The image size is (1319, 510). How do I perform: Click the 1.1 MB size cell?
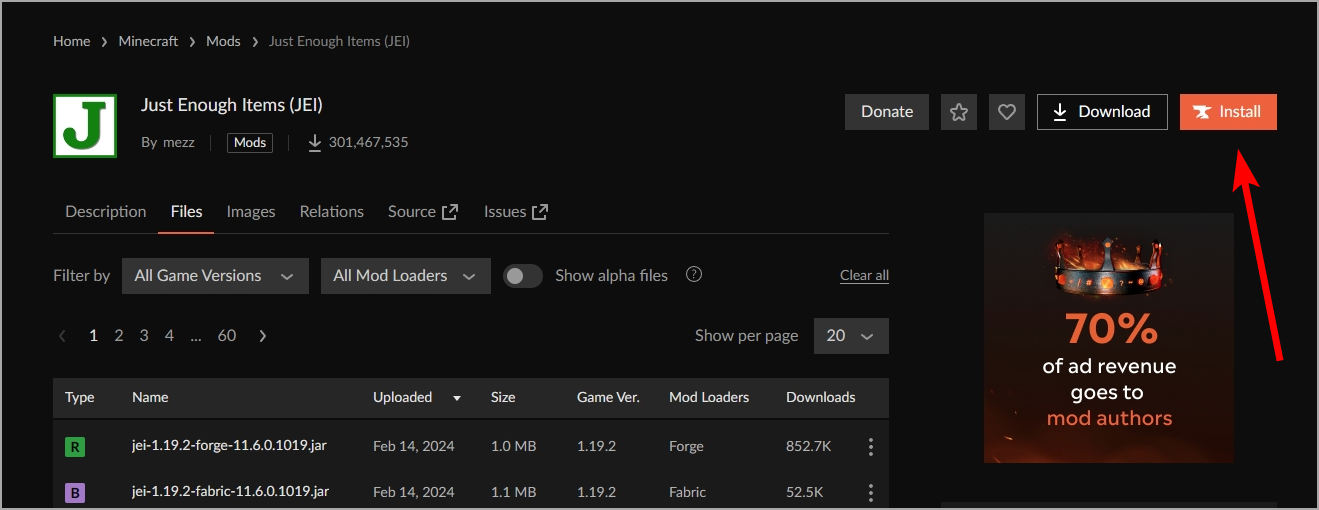(x=514, y=492)
